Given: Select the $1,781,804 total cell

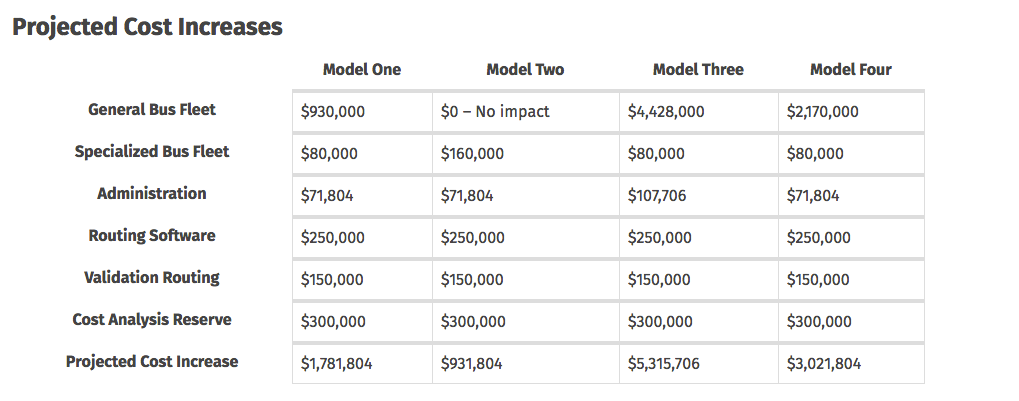Looking at the screenshot, I should coord(337,364).
